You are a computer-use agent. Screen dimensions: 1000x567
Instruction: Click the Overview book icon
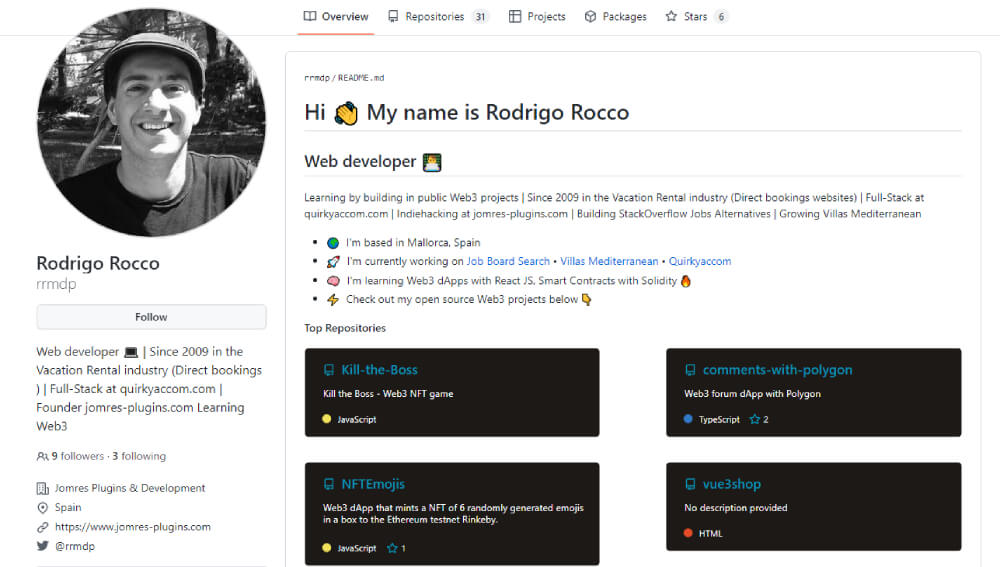[310, 17]
